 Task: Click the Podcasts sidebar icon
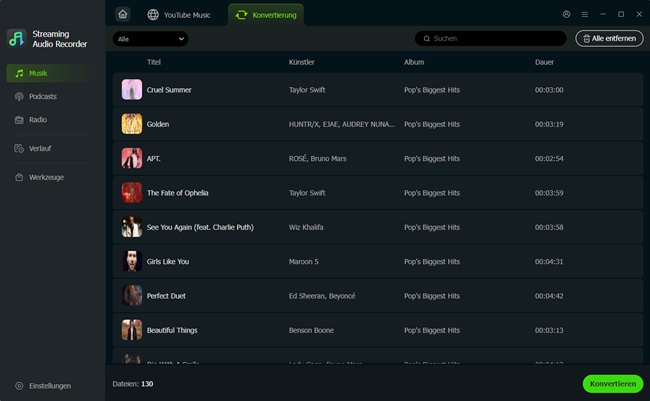pos(19,97)
